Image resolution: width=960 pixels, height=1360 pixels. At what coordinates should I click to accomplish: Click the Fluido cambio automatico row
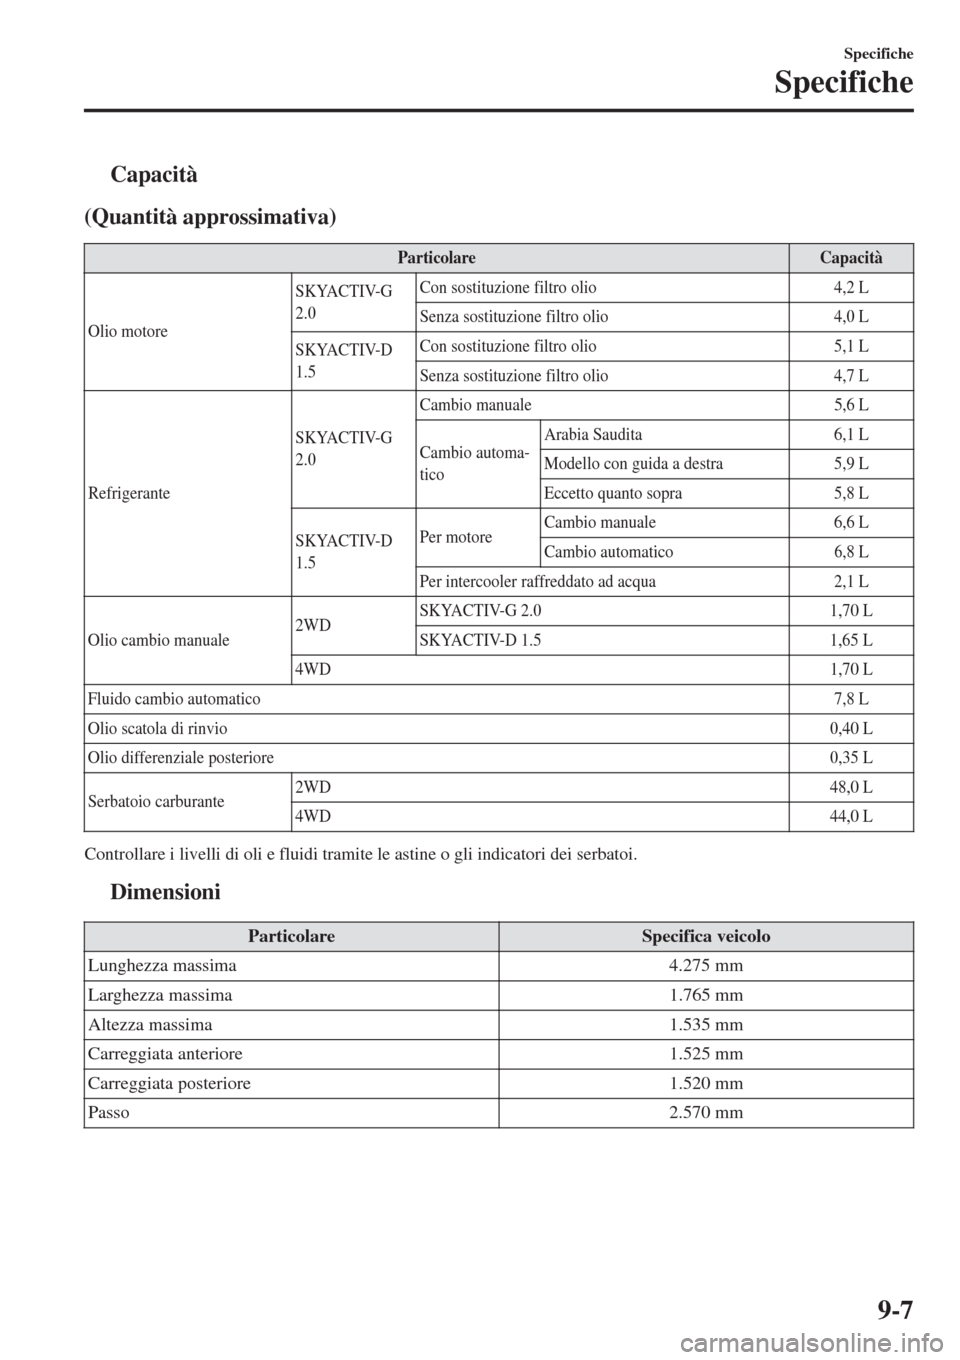point(499,699)
